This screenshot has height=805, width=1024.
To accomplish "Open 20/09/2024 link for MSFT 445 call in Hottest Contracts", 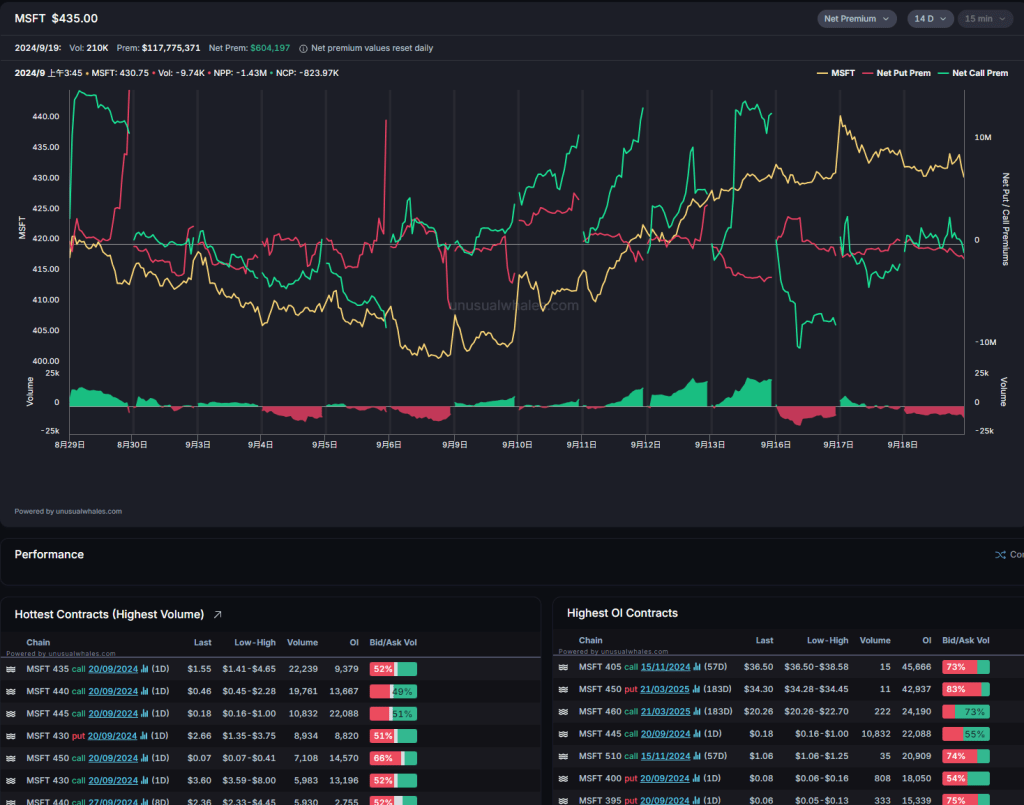I will click(x=113, y=714).
